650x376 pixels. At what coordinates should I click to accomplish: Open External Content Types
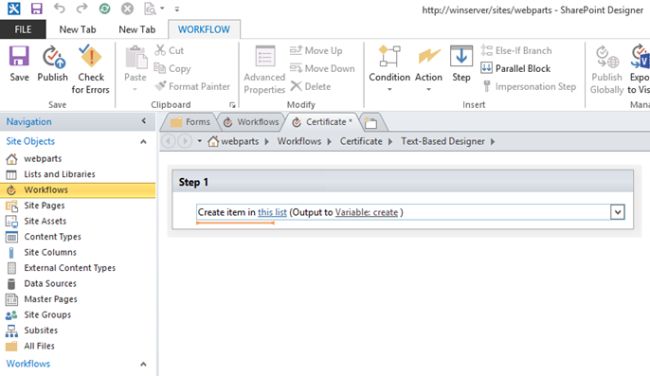pyautogui.click(x=61, y=268)
